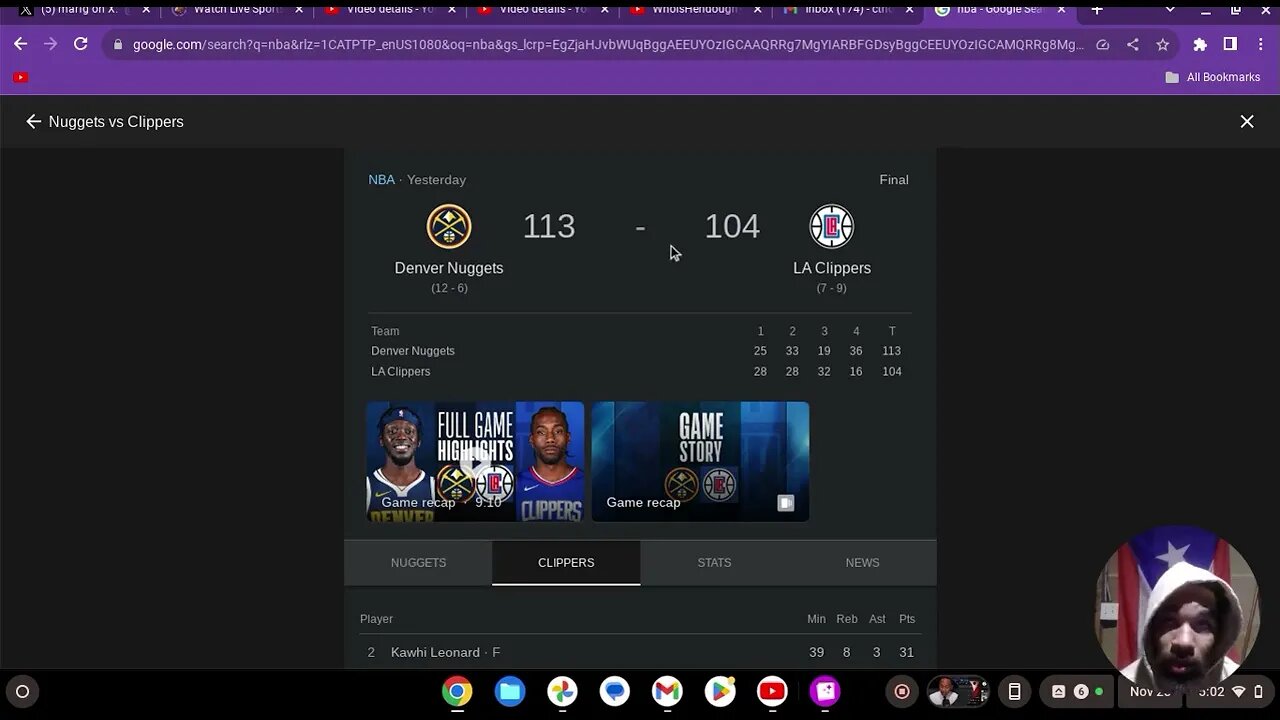Click the Denver Nuggets logo
This screenshot has height=720, width=1280.
pyautogui.click(x=449, y=226)
